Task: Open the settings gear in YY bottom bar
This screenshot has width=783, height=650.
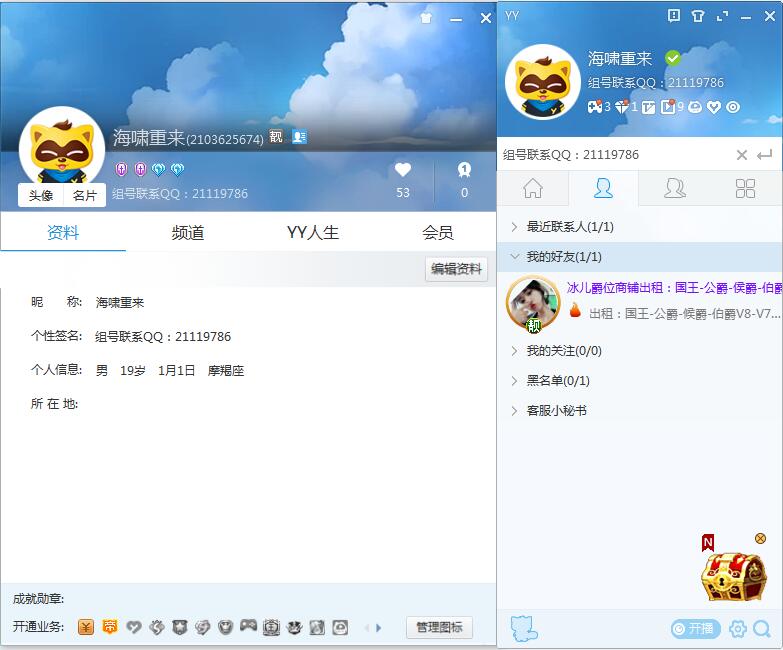Action: click(738, 629)
